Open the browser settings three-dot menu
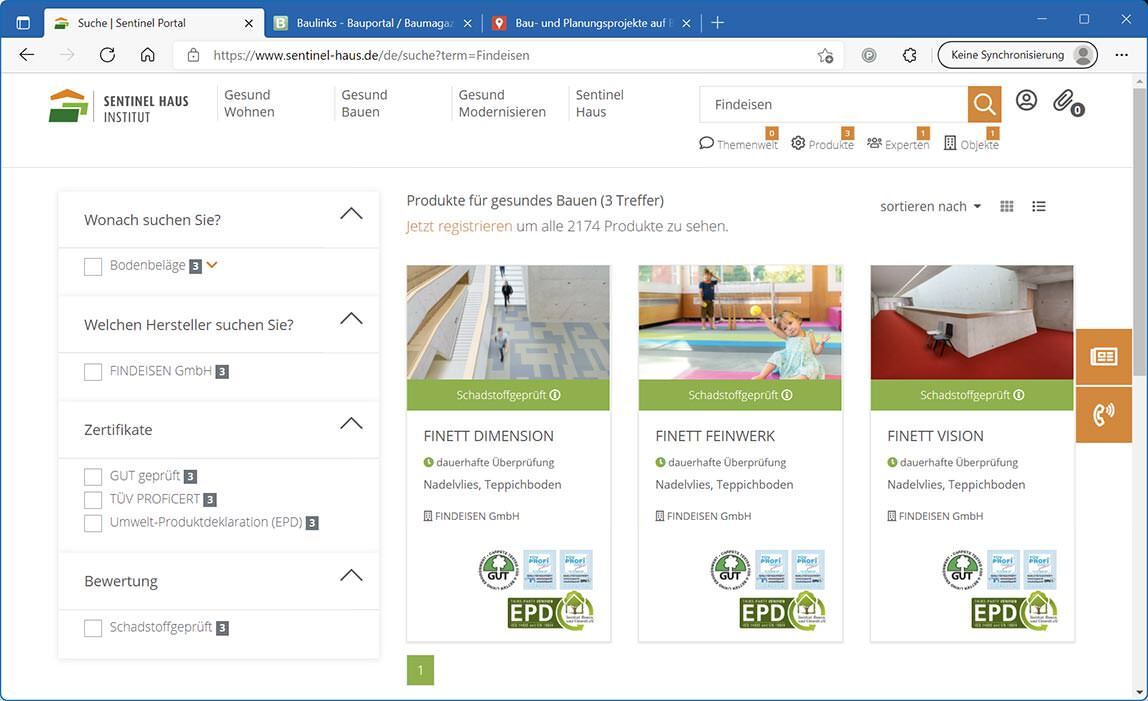Image resolution: width=1148 pixels, height=701 pixels. [x=1121, y=55]
